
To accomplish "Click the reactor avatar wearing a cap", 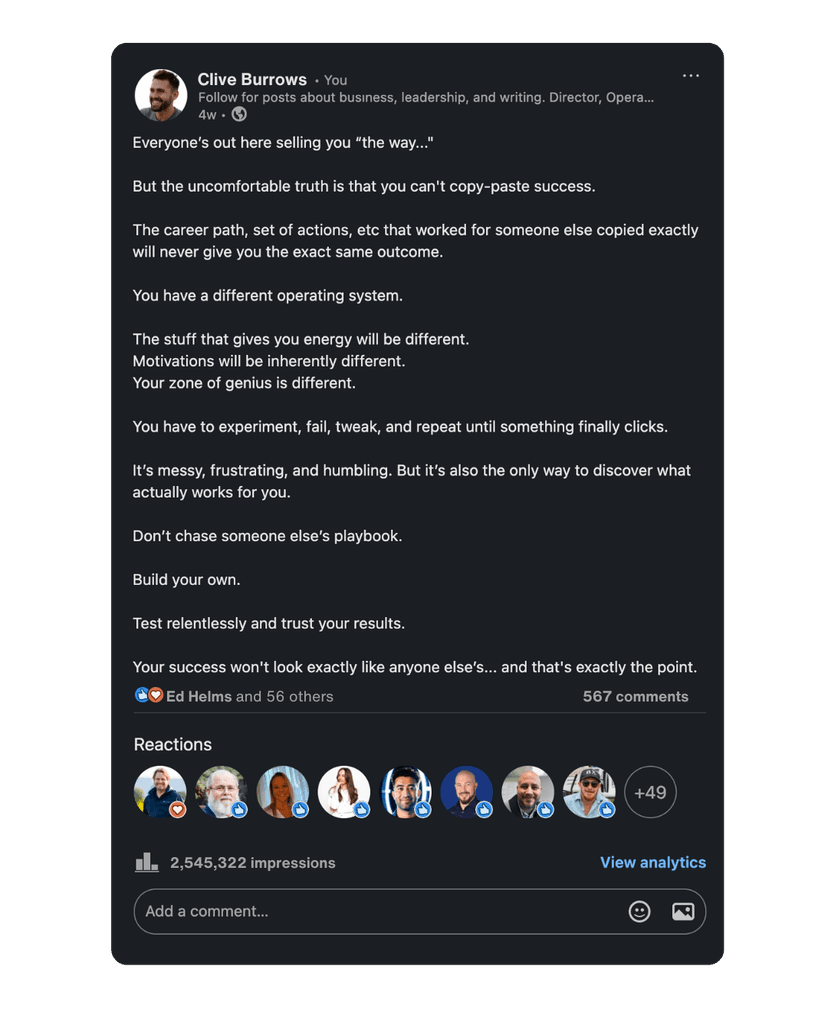I will coord(589,792).
